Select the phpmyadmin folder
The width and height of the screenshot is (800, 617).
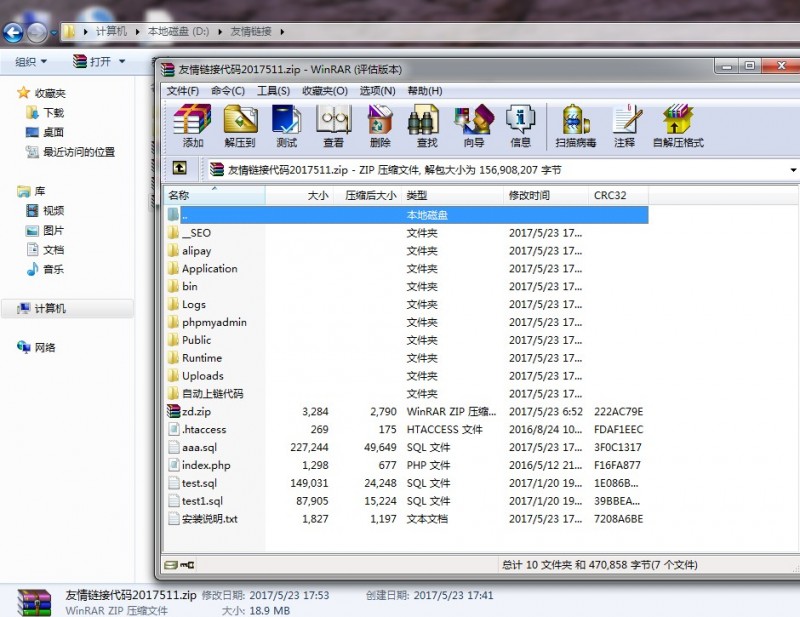[x=214, y=322]
